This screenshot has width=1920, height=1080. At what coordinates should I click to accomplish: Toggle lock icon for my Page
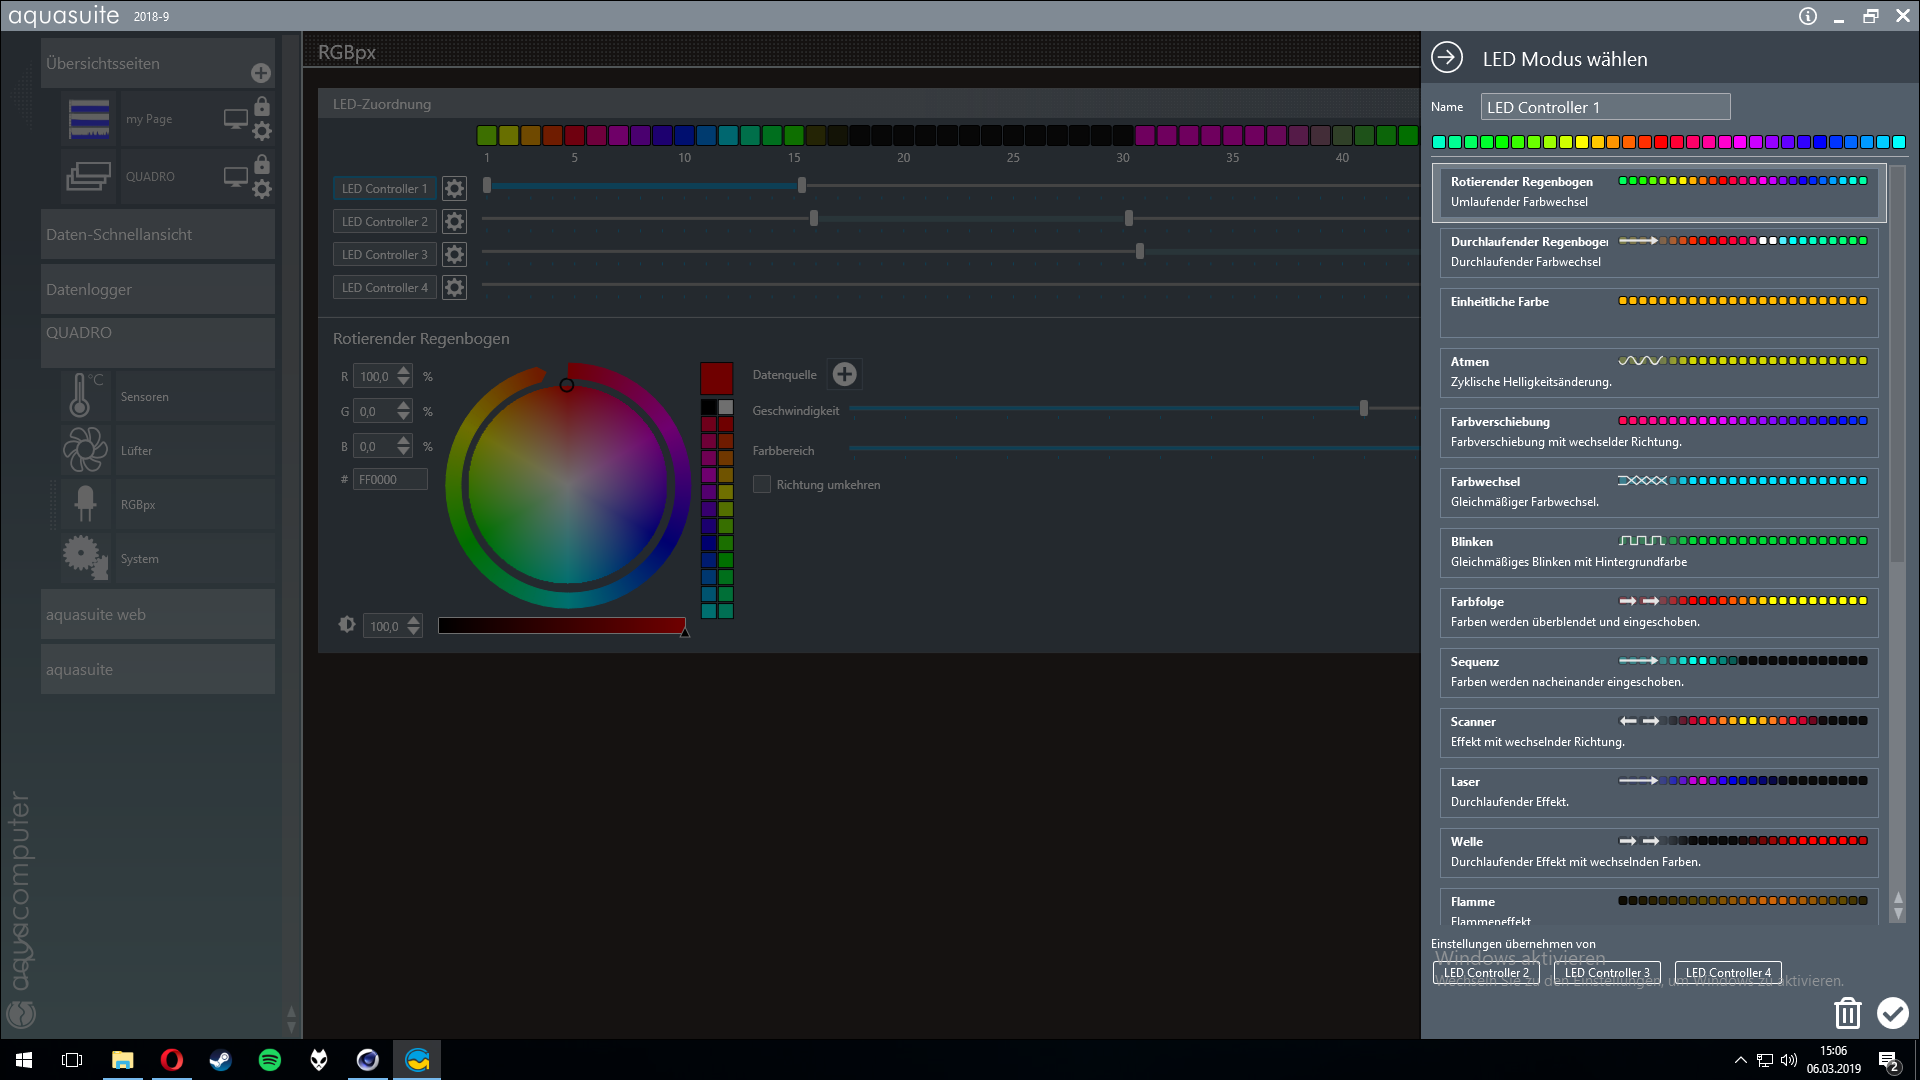tap(262, 106)
